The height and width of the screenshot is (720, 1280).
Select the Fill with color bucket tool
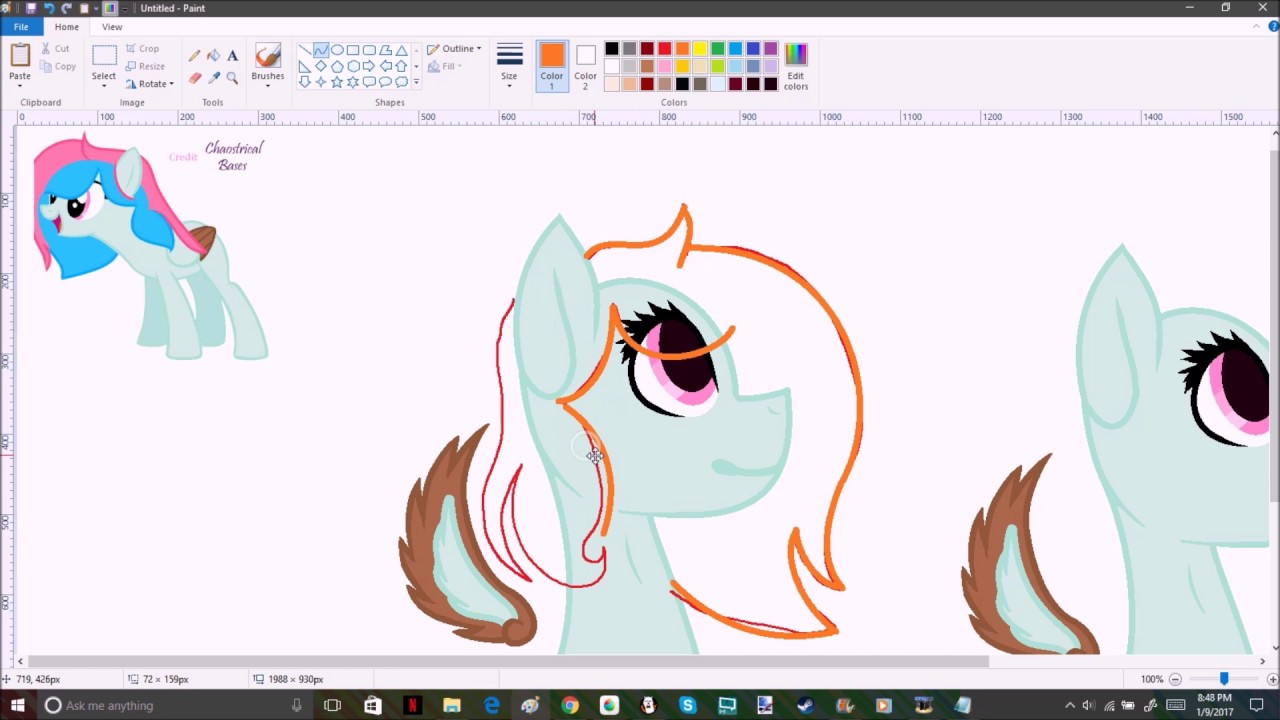(213, 56)
